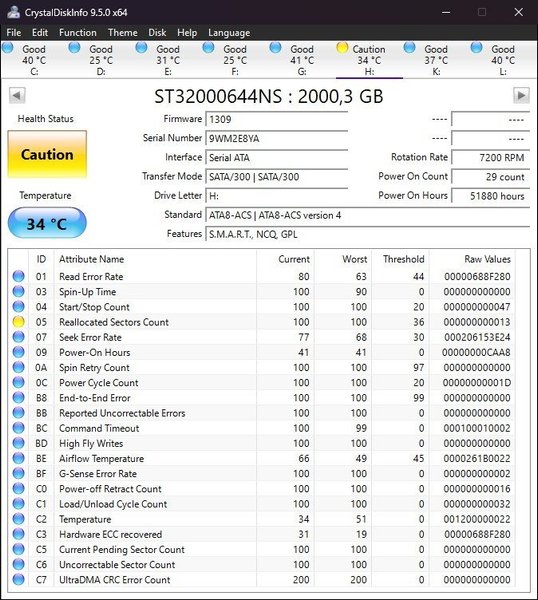Click the blue orb beside UltraDMA CRC Error Count
The image size is (538, 600).
(18, 579)
